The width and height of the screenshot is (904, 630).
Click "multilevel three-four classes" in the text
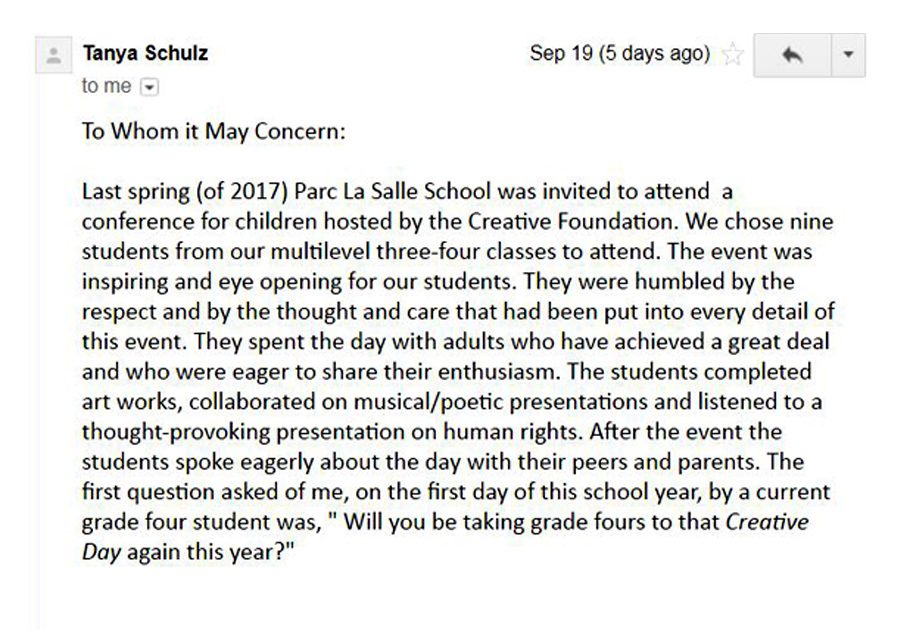(392, 251)
